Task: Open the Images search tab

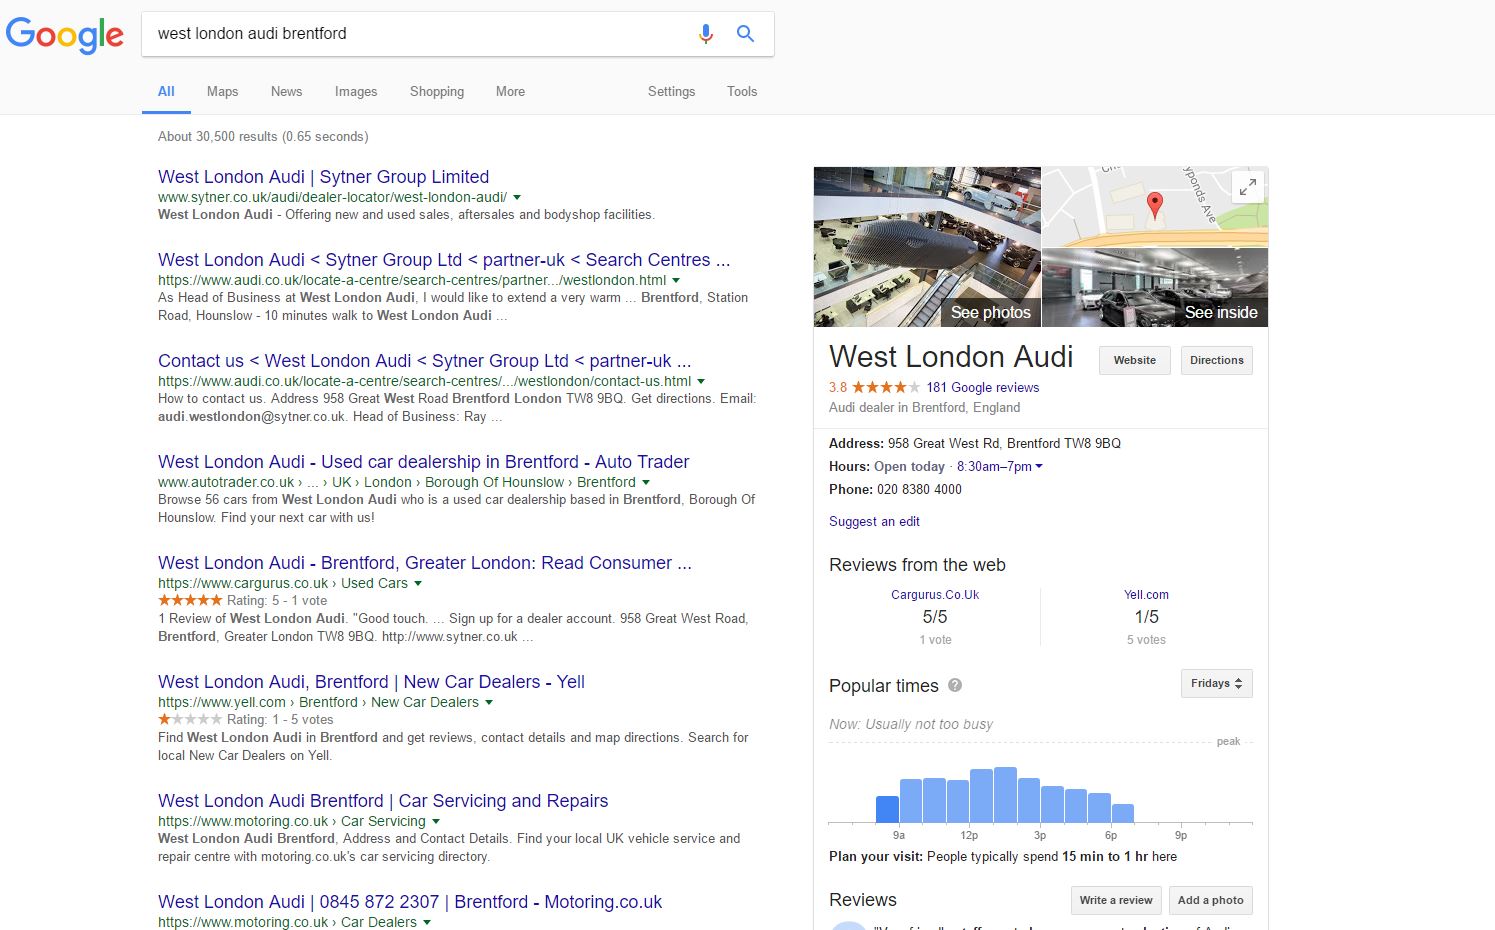Action: coord(356,91)
